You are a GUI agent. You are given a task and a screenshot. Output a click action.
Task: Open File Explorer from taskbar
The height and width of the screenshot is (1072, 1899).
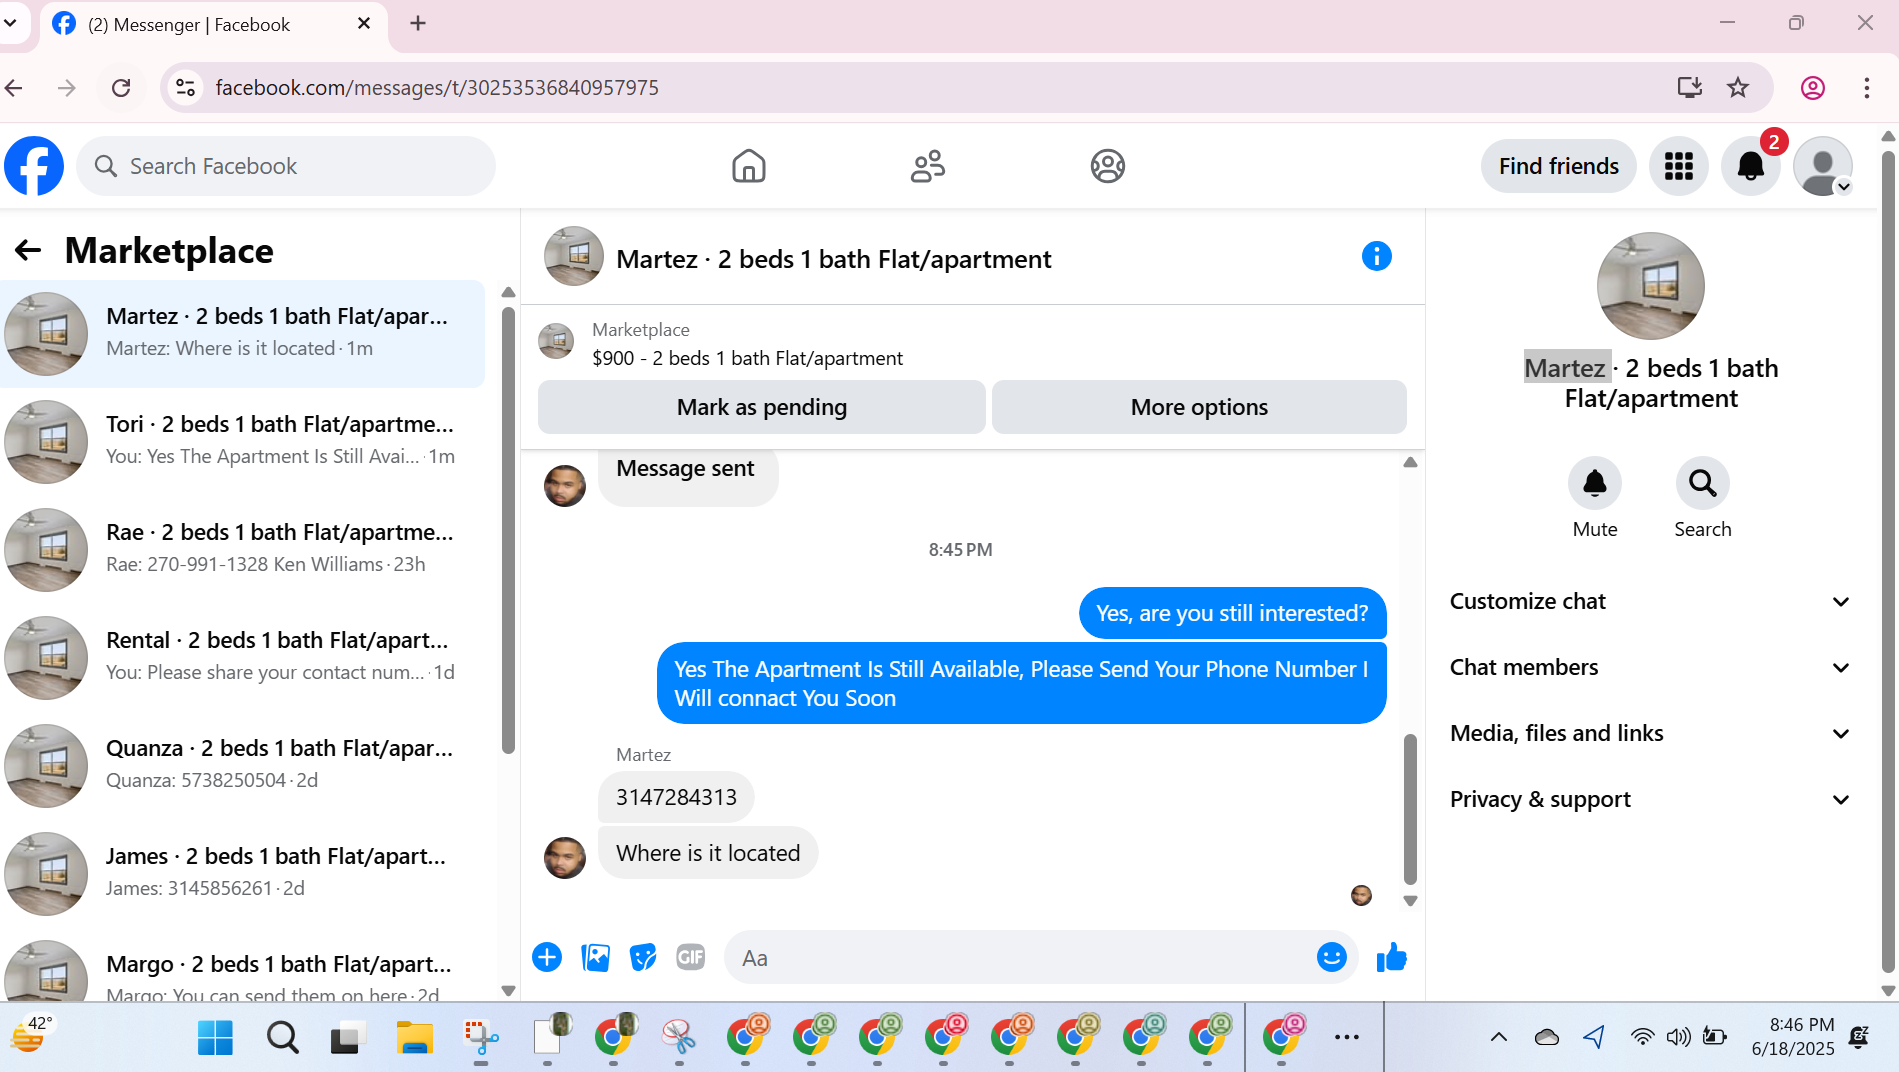coord(414,1038)
